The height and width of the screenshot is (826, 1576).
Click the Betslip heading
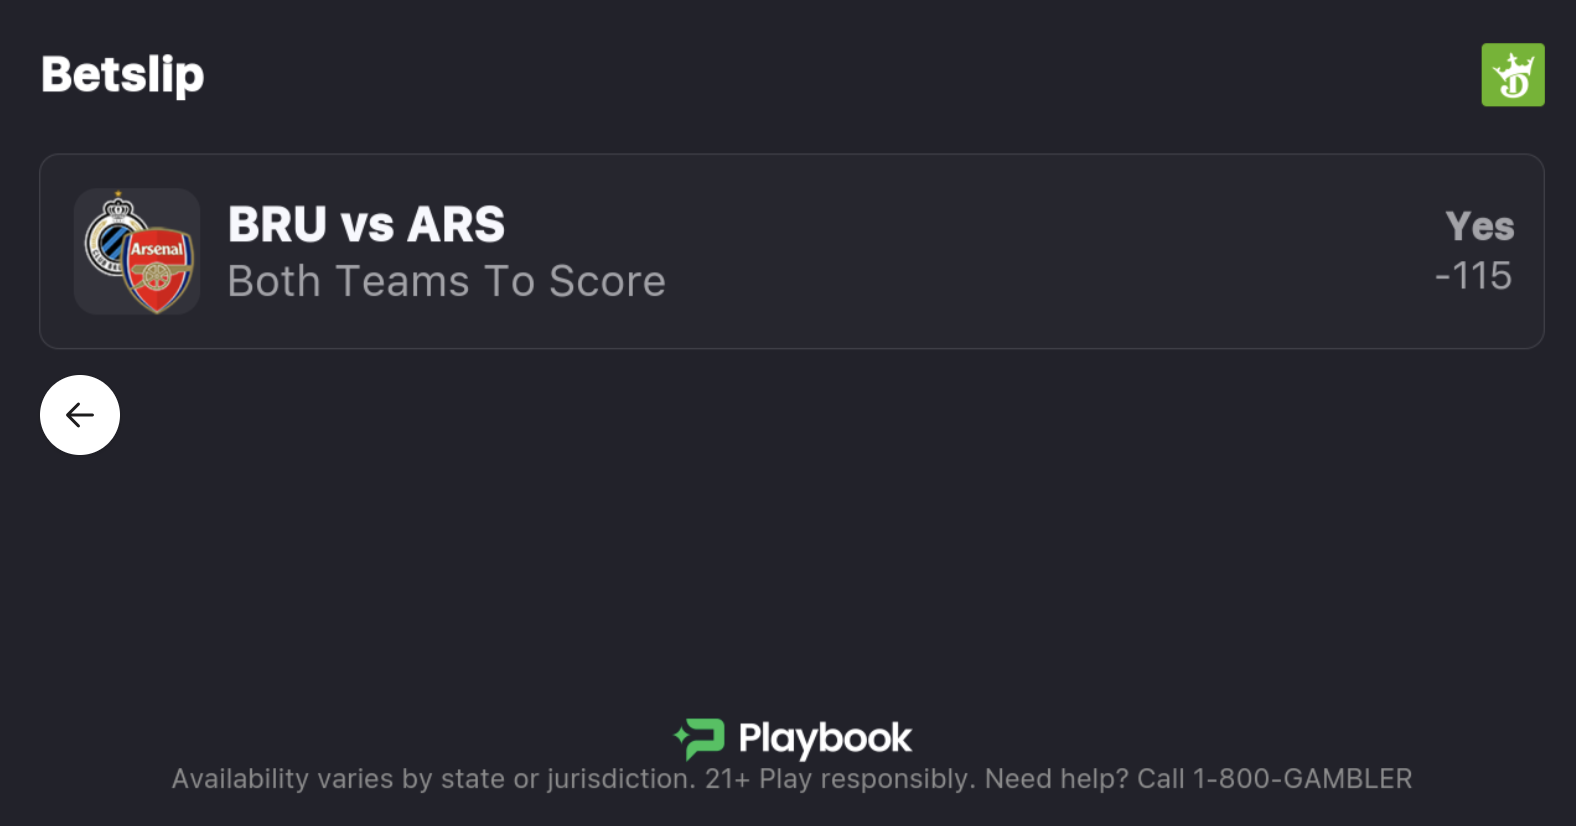[x=123, y=75]
